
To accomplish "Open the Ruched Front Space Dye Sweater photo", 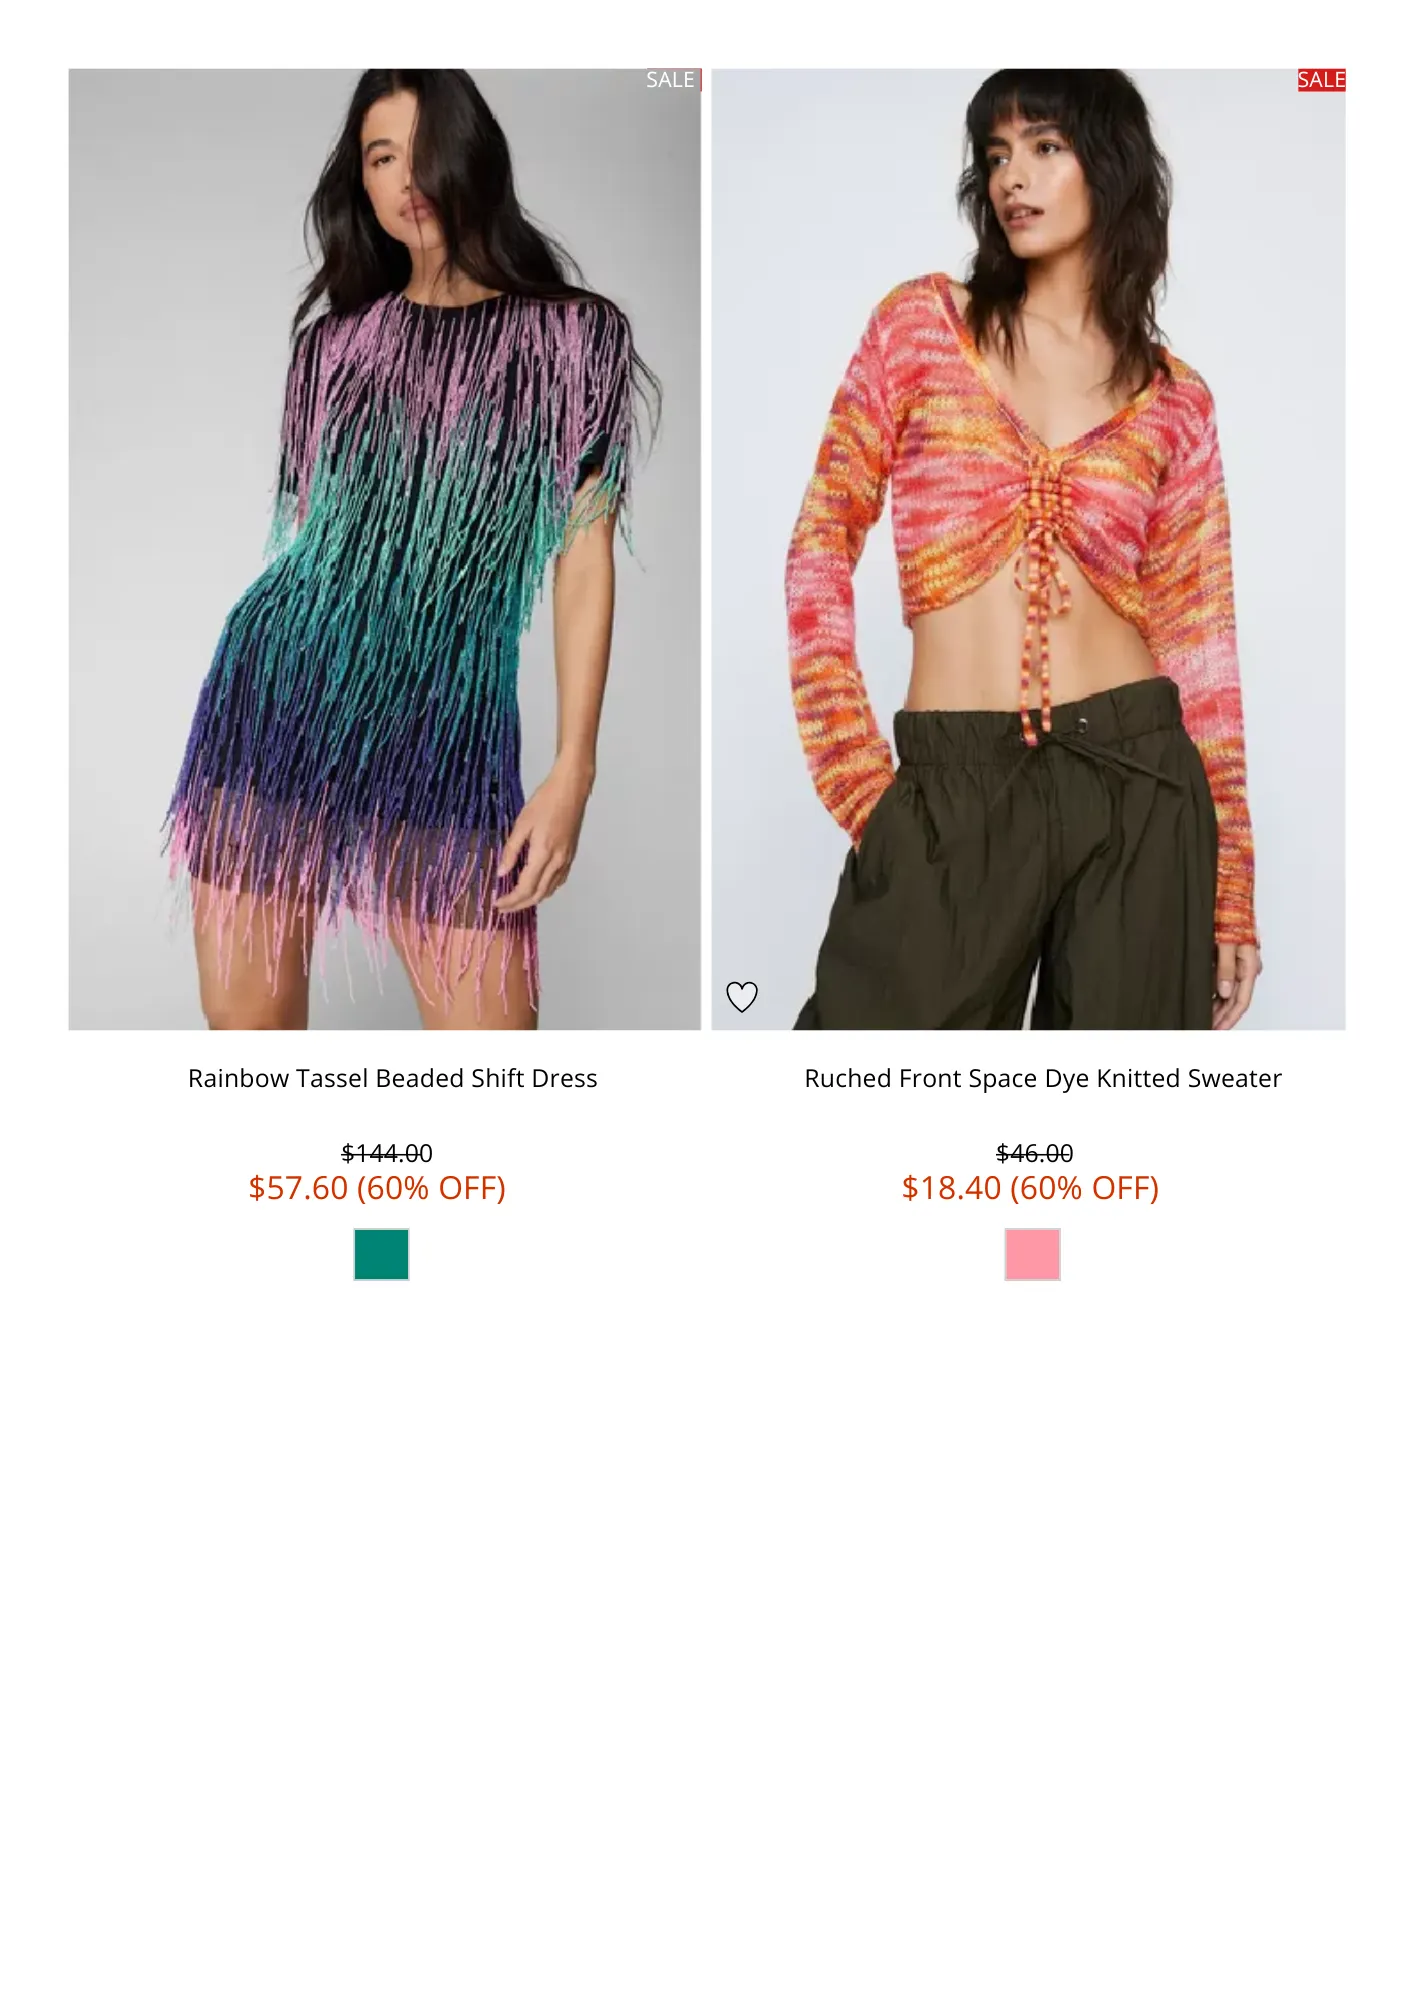I will point(1028,549).
